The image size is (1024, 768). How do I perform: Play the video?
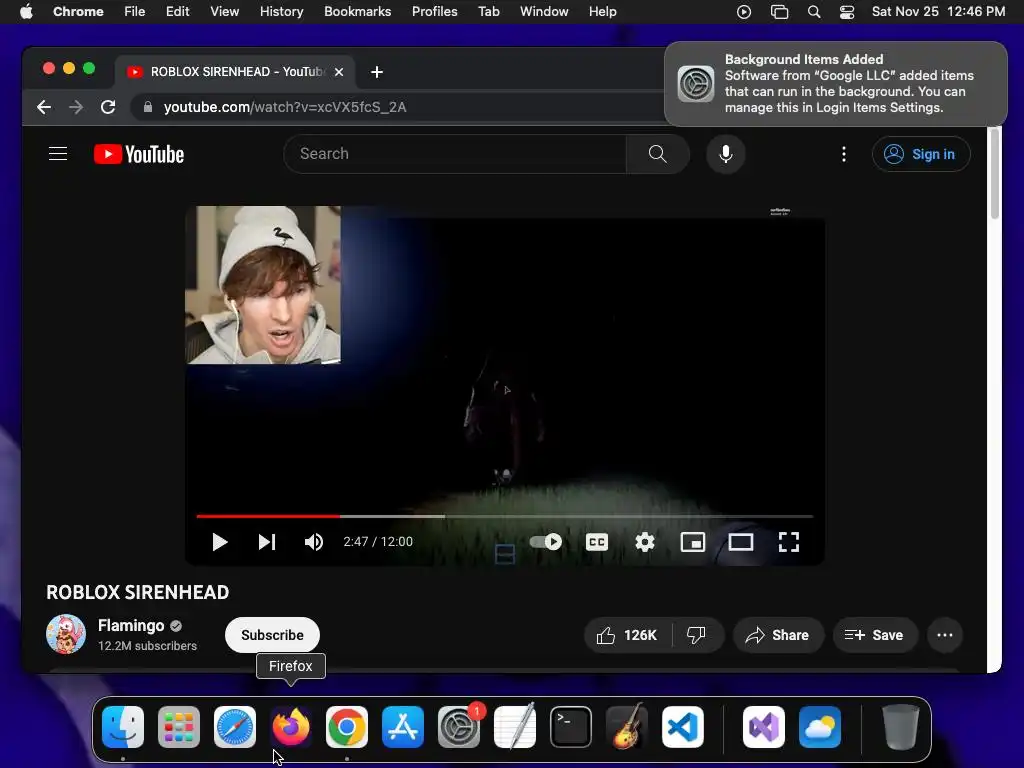pyautogui.click(x=219, y=542)
